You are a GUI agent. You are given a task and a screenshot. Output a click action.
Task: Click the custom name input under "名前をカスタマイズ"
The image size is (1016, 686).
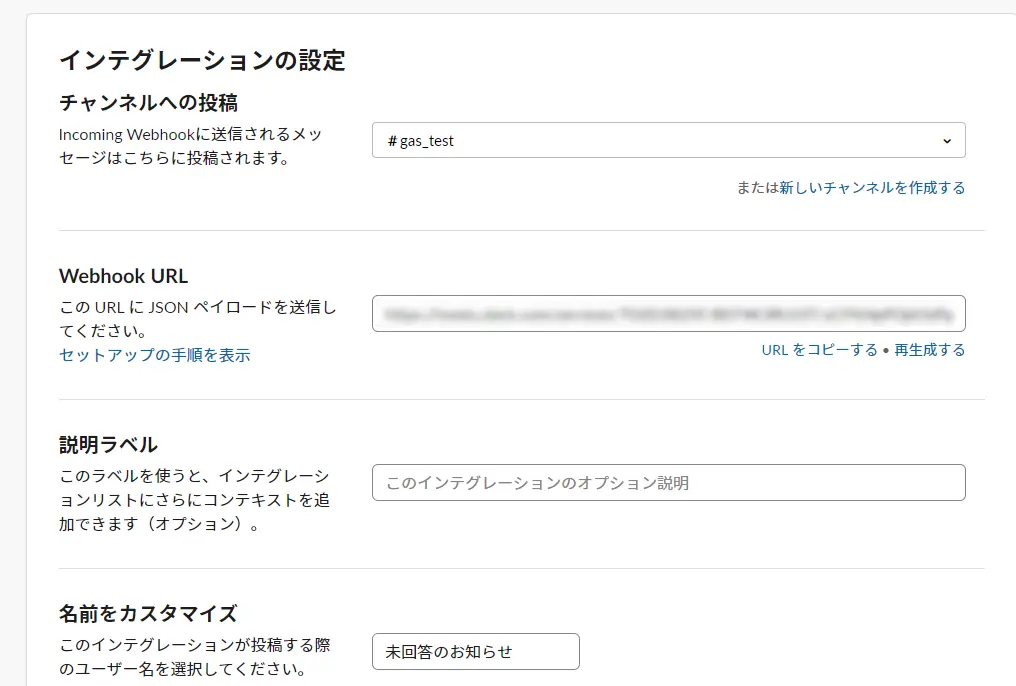coord(475,651)
